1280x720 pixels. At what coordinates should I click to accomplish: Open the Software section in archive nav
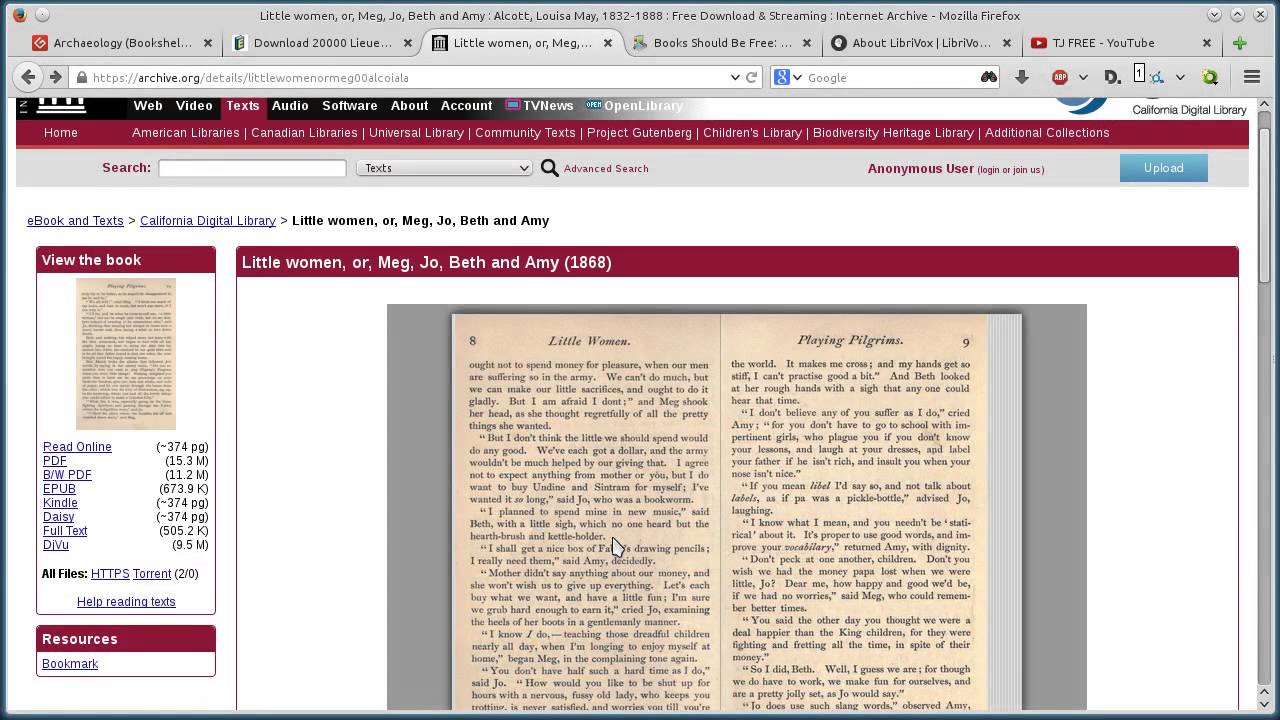click(349, 105)
